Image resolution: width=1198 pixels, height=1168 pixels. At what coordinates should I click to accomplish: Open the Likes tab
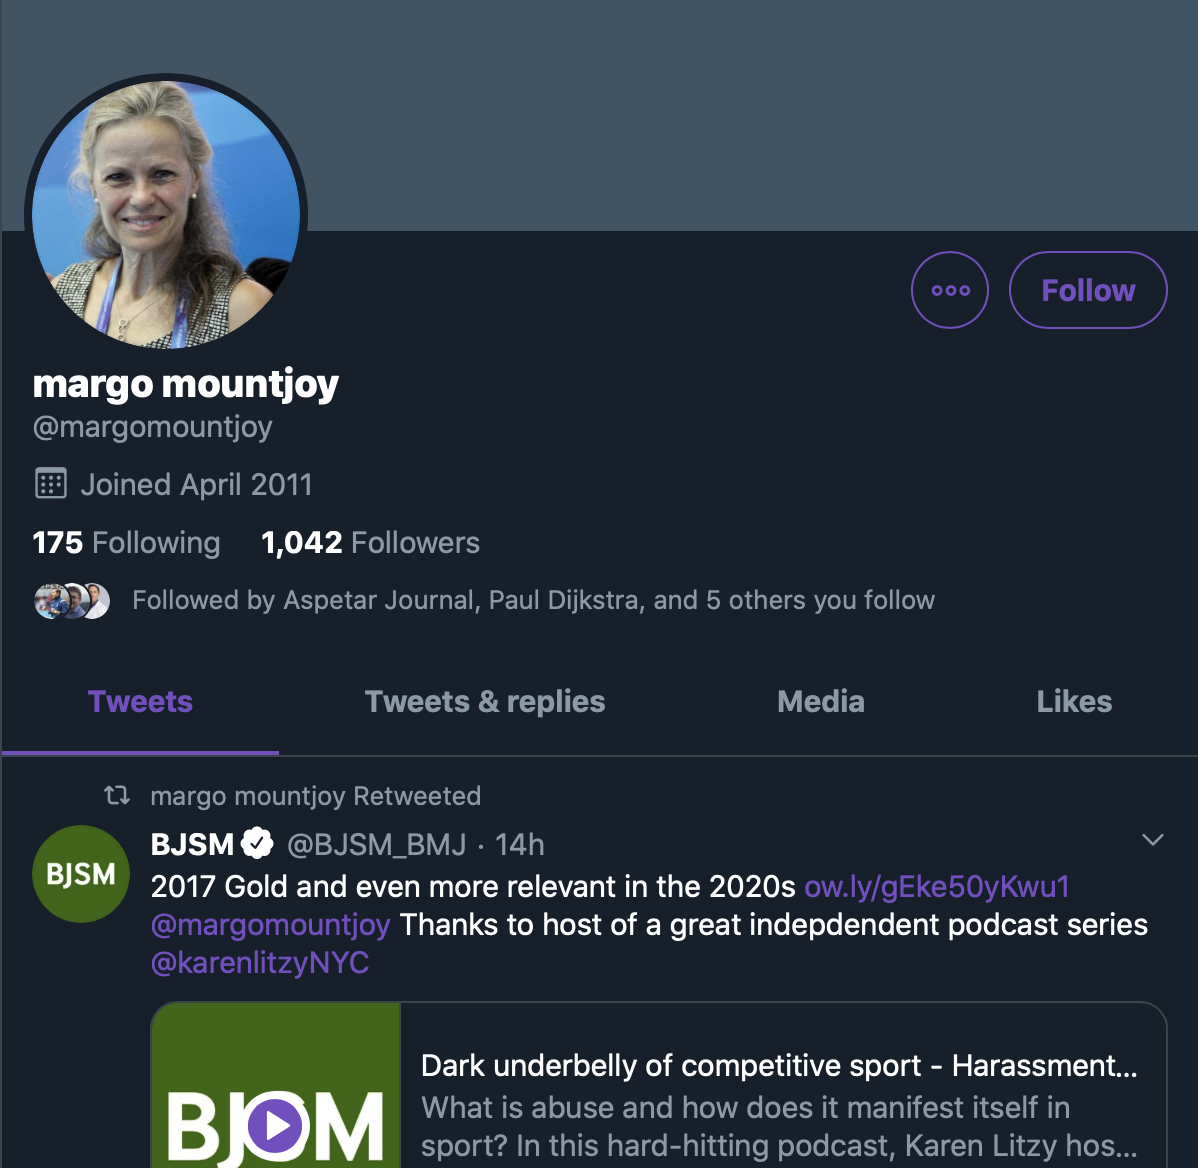pos(1074,702)
